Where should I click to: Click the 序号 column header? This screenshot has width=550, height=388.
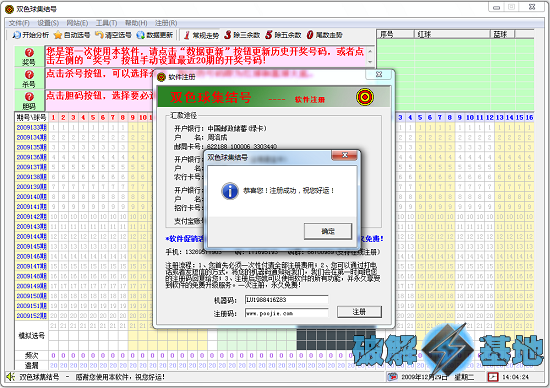click(396, 34)
